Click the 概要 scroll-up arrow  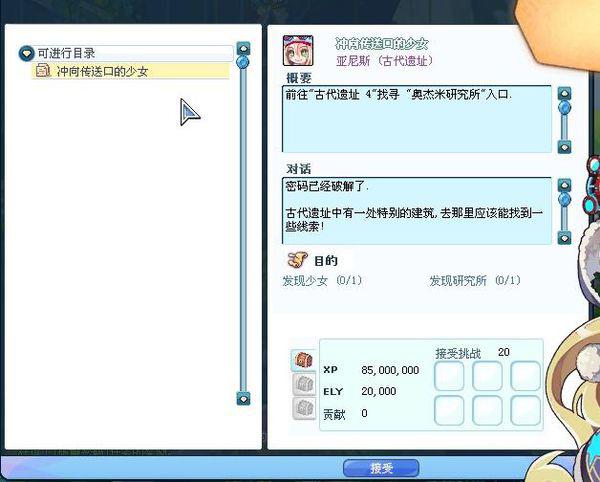coord(564,93)
